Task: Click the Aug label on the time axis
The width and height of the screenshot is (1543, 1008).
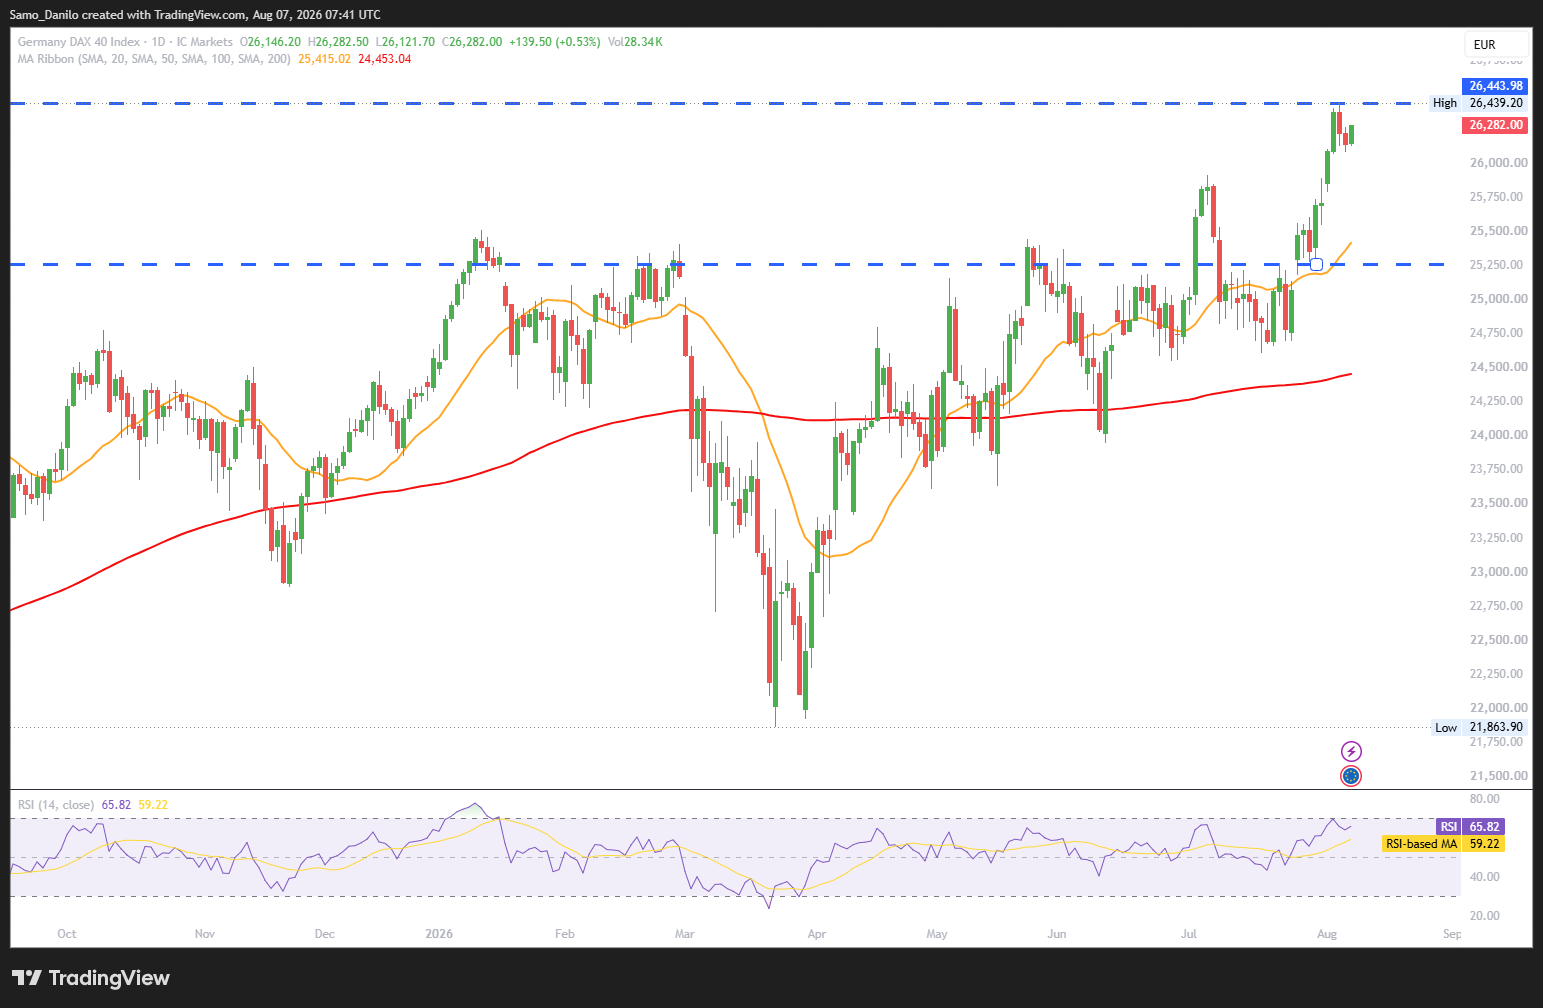Action: click(1327, 934)
